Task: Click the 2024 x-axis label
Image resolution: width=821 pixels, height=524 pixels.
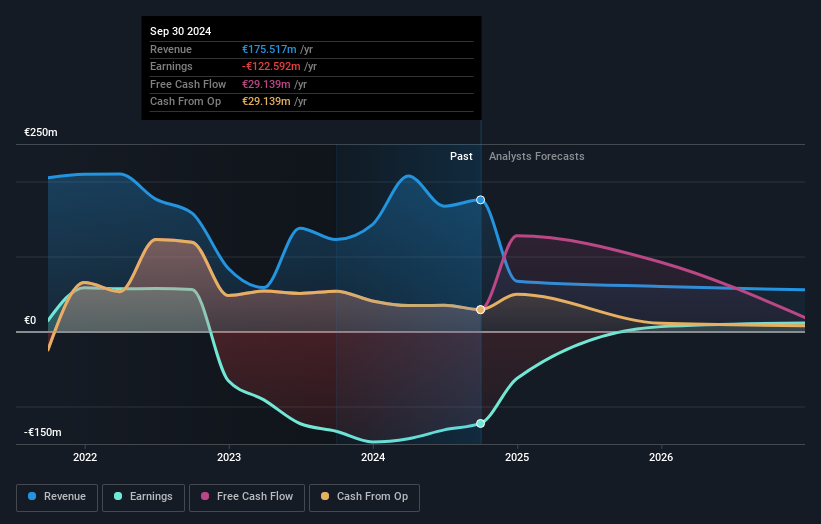Action: [373, 458]
